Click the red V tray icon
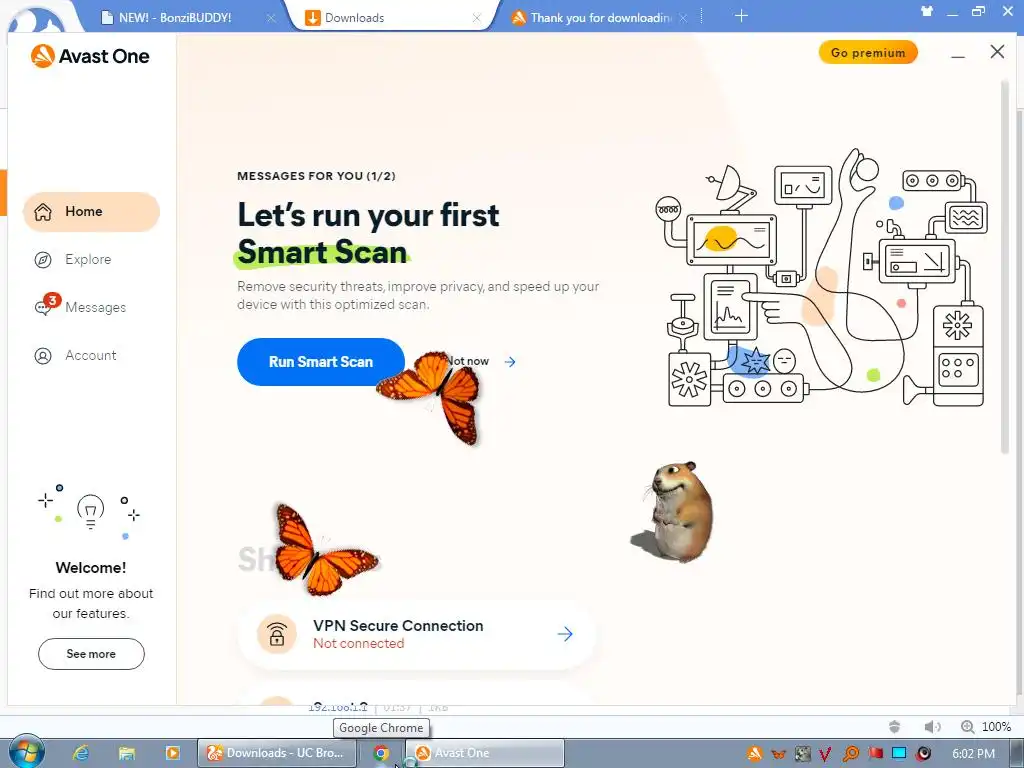Screen dimensions: 1024x768 pyautogui.click(x=825, y=754)
